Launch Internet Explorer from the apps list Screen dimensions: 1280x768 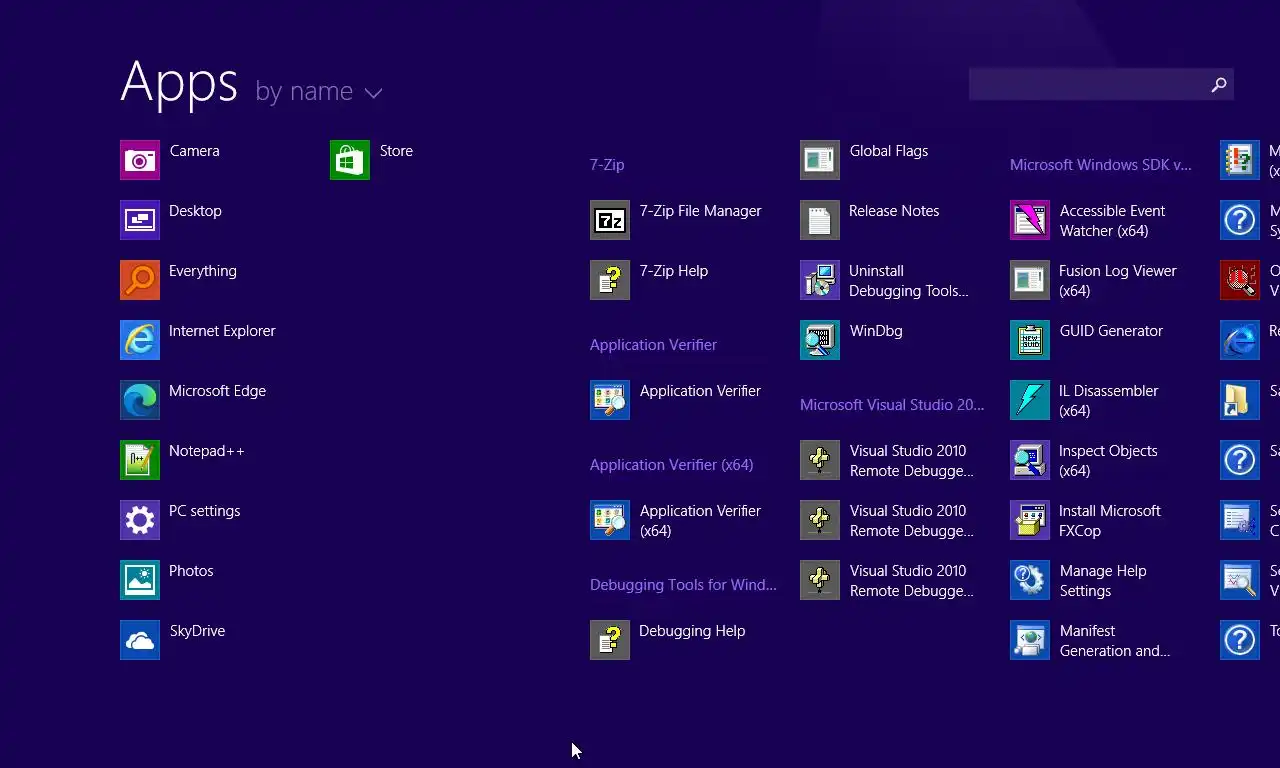tap(140, 340)
